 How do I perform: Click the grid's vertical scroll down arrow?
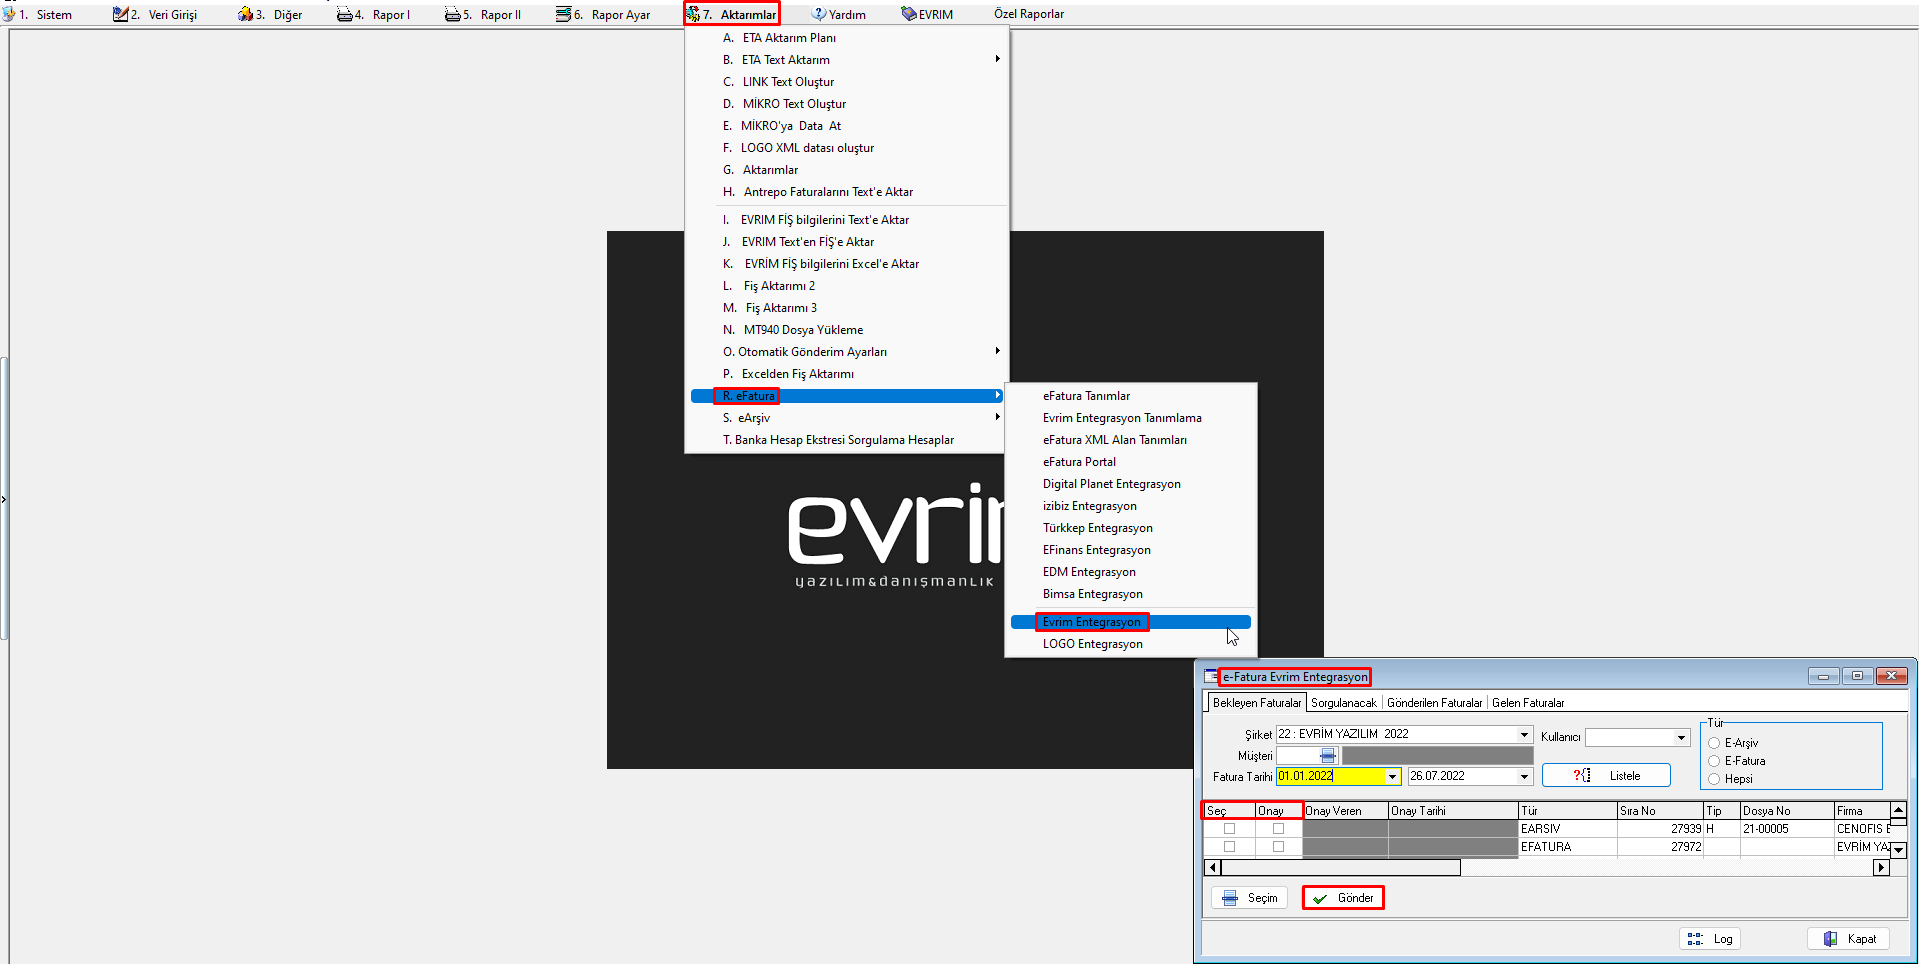pos(1898,850)
